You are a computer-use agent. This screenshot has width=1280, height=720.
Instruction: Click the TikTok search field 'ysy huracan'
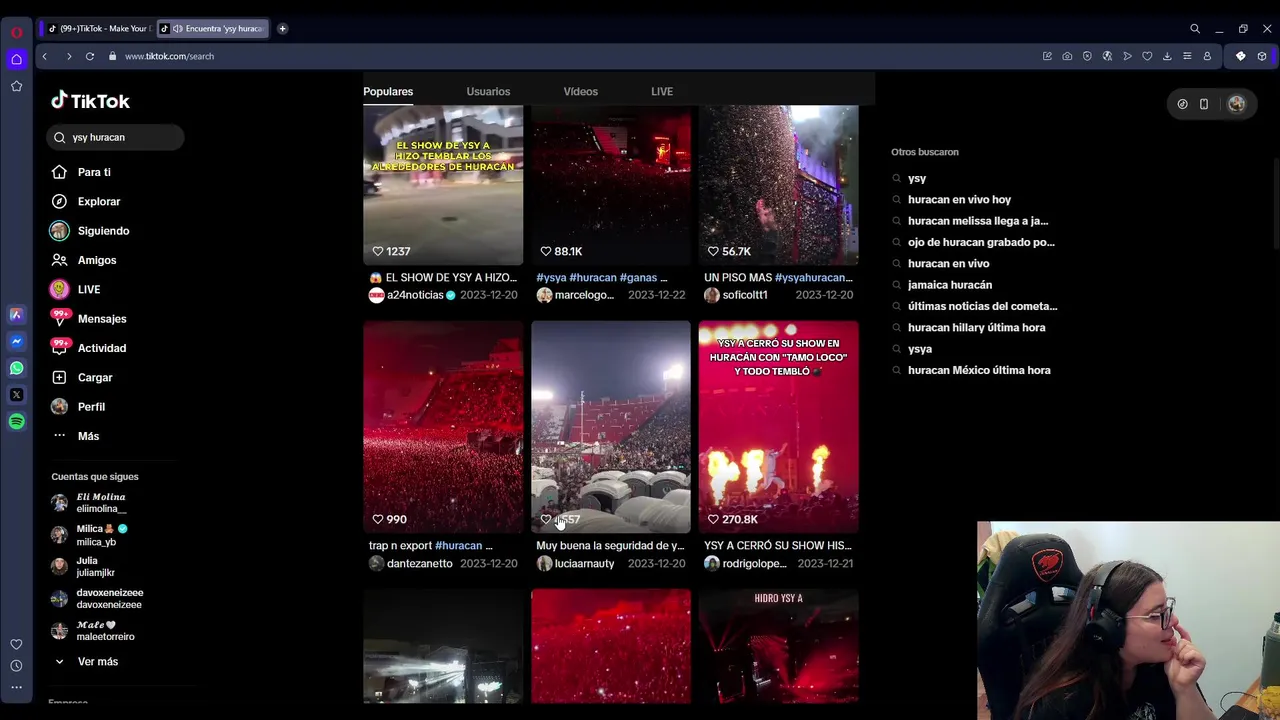click(x=115, y=137)
